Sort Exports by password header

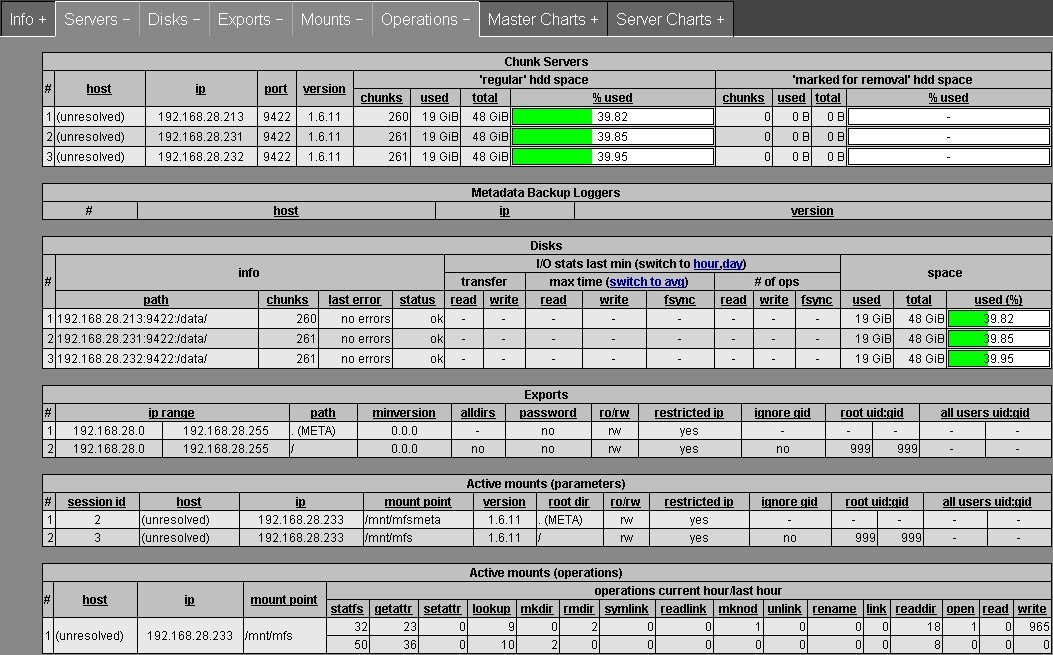[x=547, y=412]
